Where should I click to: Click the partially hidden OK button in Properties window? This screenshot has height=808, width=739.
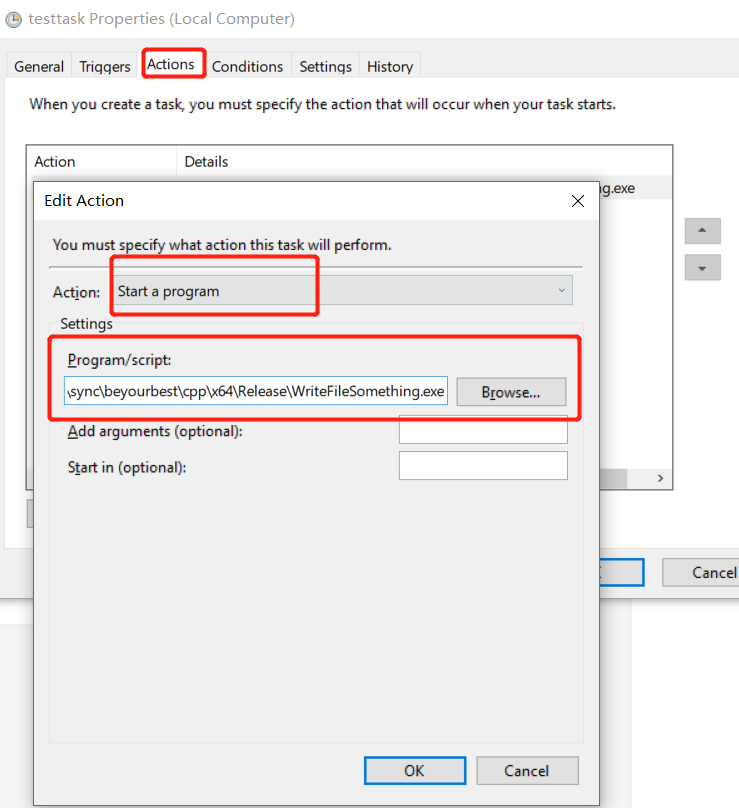[x=622, y=573]
